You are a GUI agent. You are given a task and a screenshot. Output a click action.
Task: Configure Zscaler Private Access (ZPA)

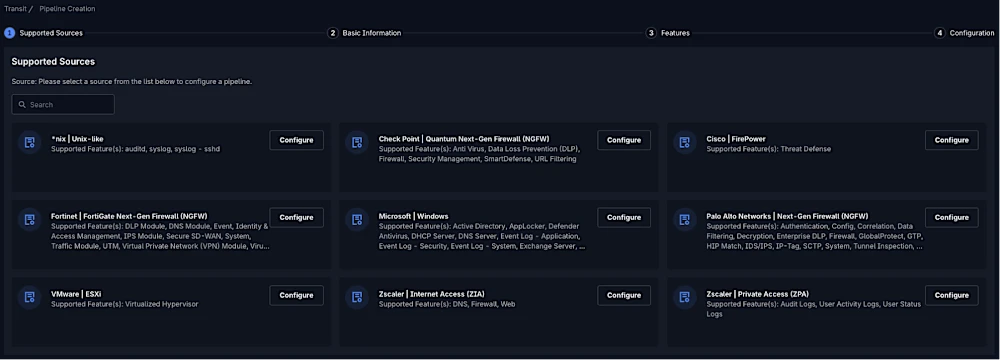pos(952,296)
